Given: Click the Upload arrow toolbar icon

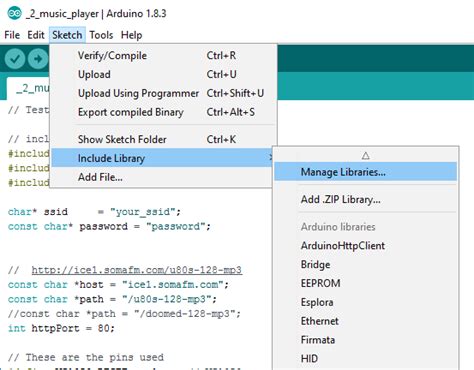Looking at the screenshot, I should tap(38, 59).
